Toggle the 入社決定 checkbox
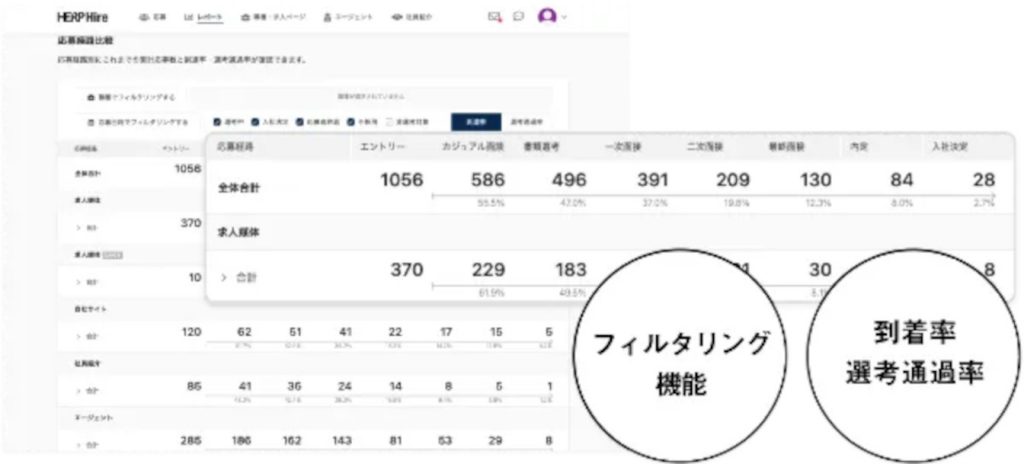This screenshot has height=464, width=1024. [x=255, y=122]
